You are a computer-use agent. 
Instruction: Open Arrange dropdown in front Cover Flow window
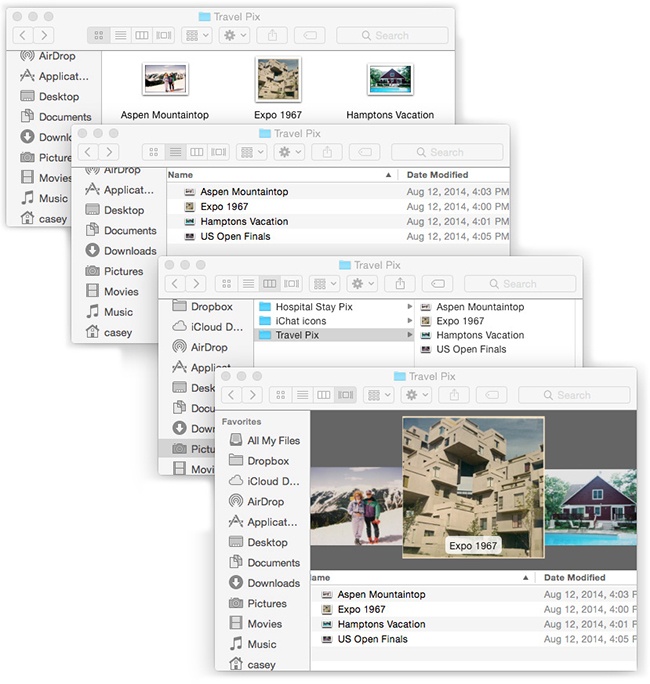pyautogui.click(x=378, y=395)
